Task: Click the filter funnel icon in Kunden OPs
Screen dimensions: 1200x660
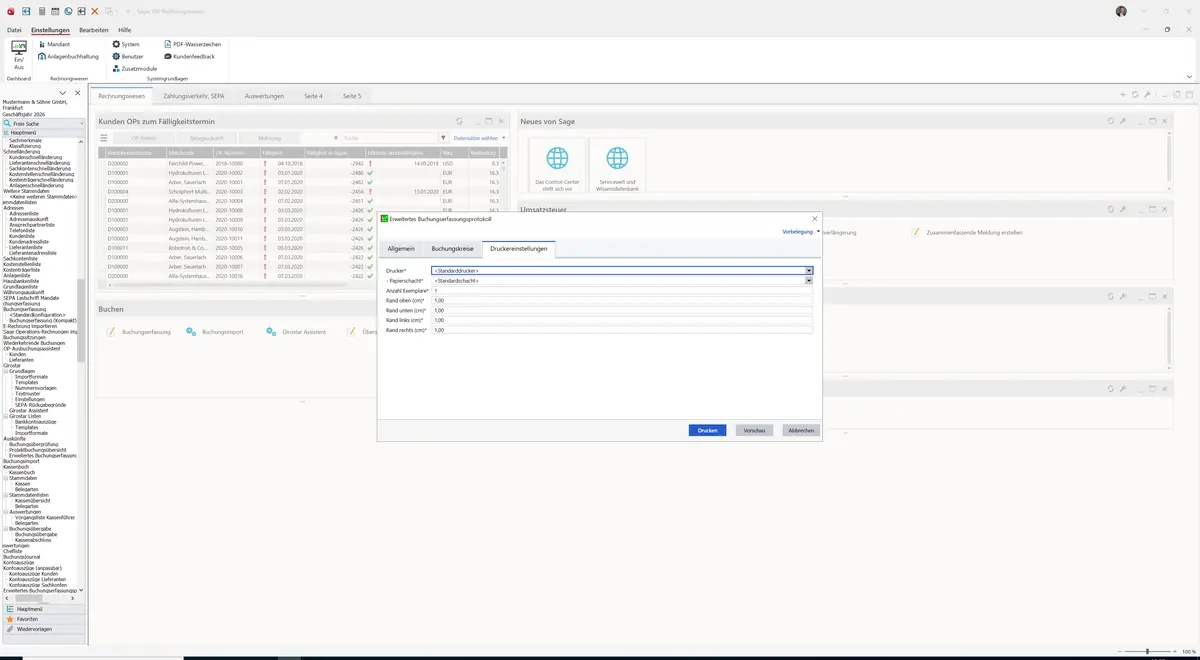Action: 444,138
